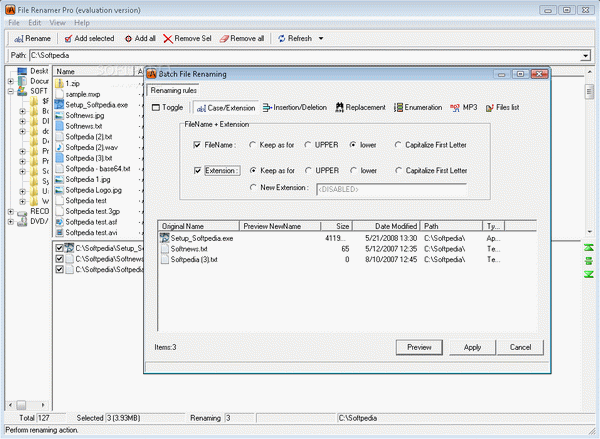Viewport: 600px width, 439px height.
Task: Click the Refresh arrows icon
Action: [x=282, y=39]
